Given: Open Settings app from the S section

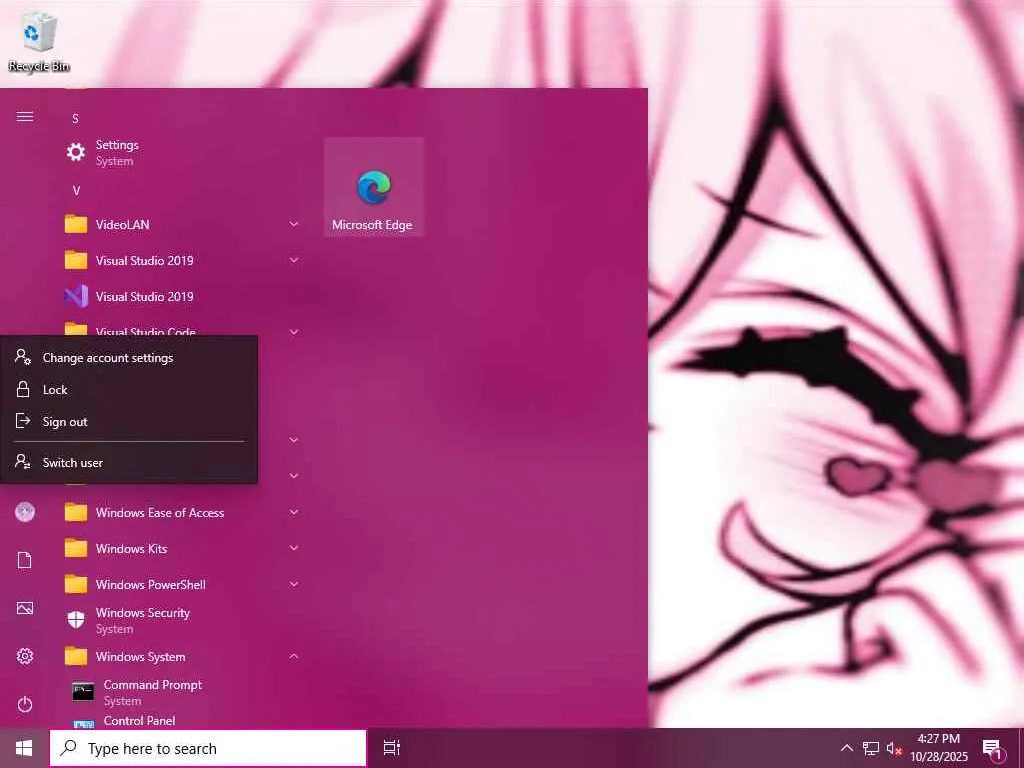Looking at the screenshot, I should 182,152.
